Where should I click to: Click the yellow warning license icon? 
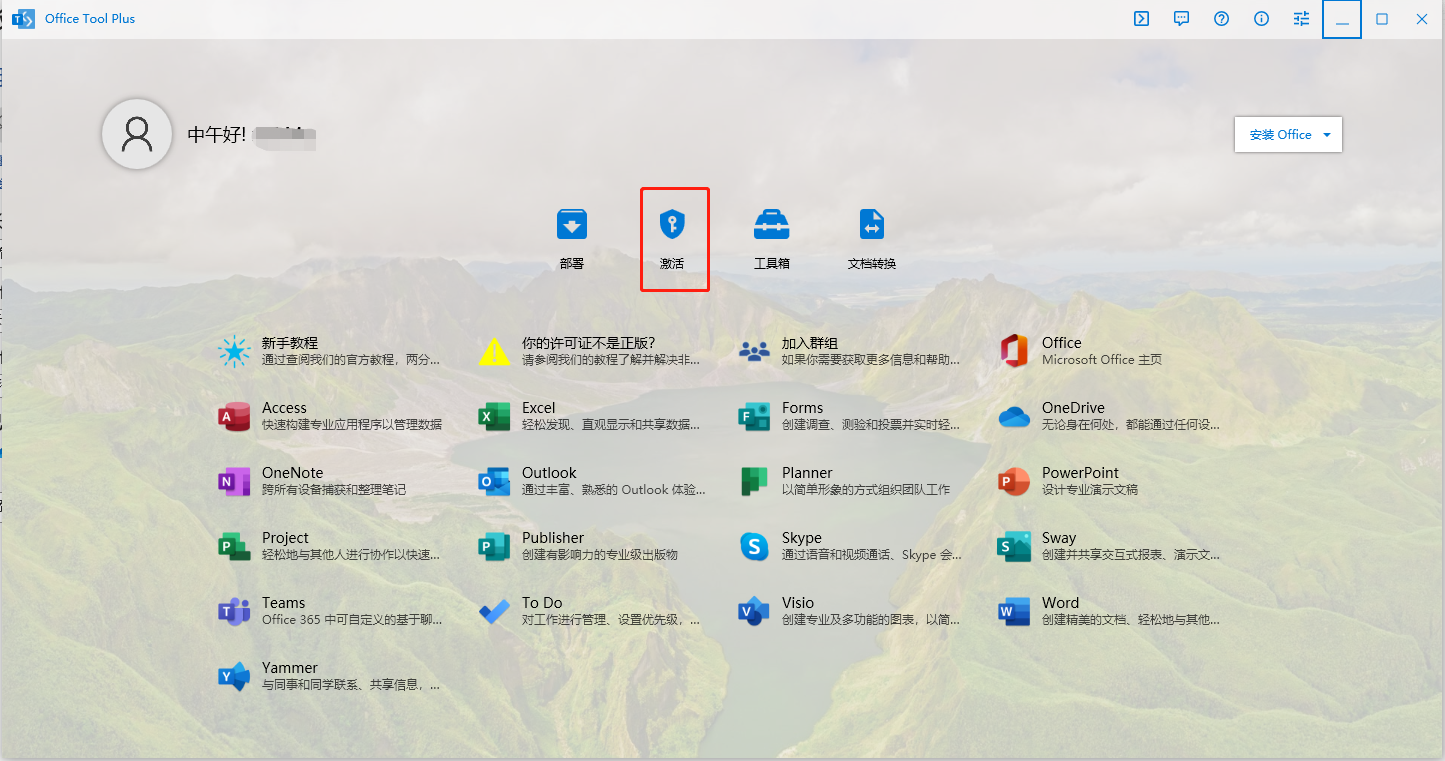point(494,351)
